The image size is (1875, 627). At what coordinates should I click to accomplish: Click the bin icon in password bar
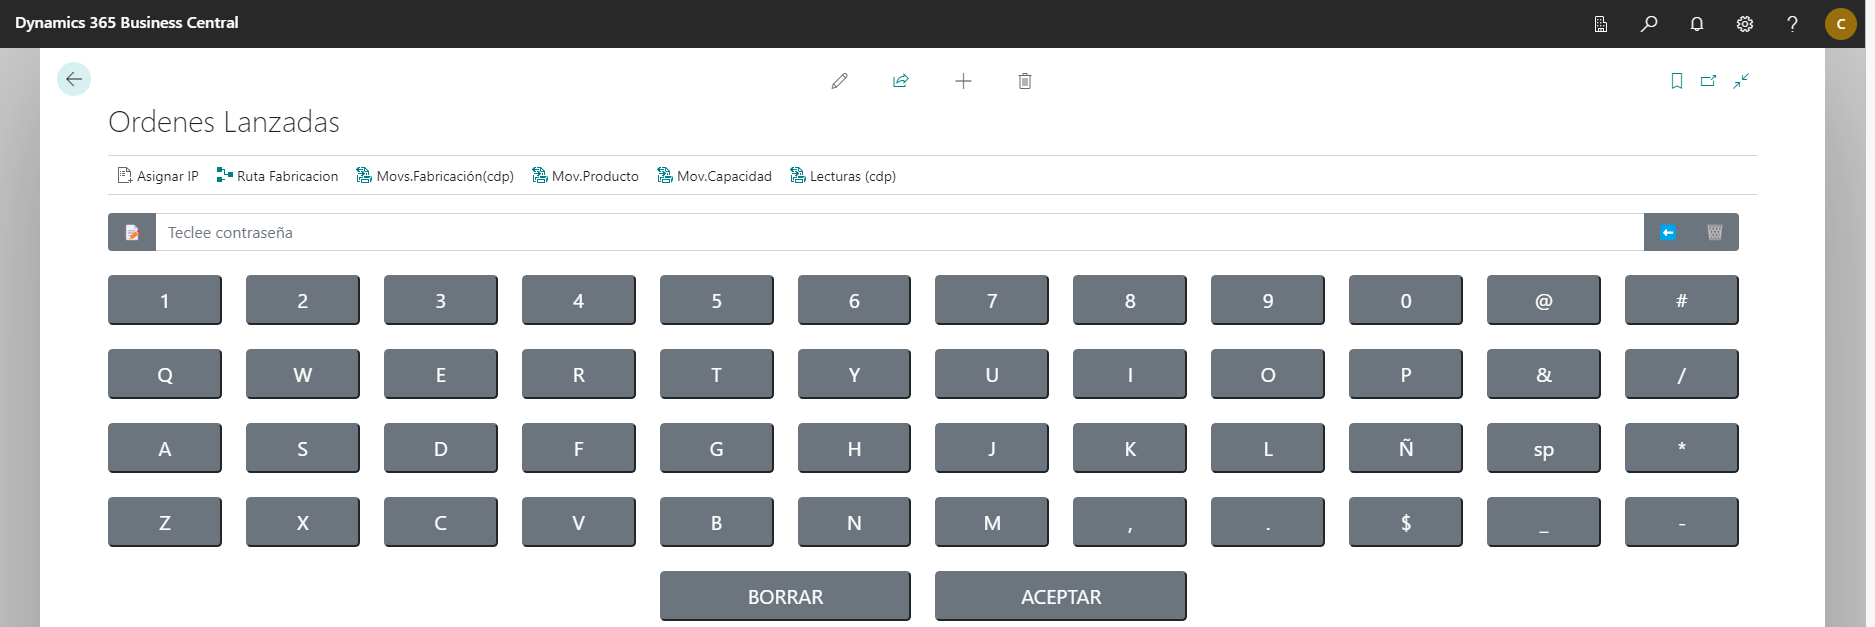1715,232
